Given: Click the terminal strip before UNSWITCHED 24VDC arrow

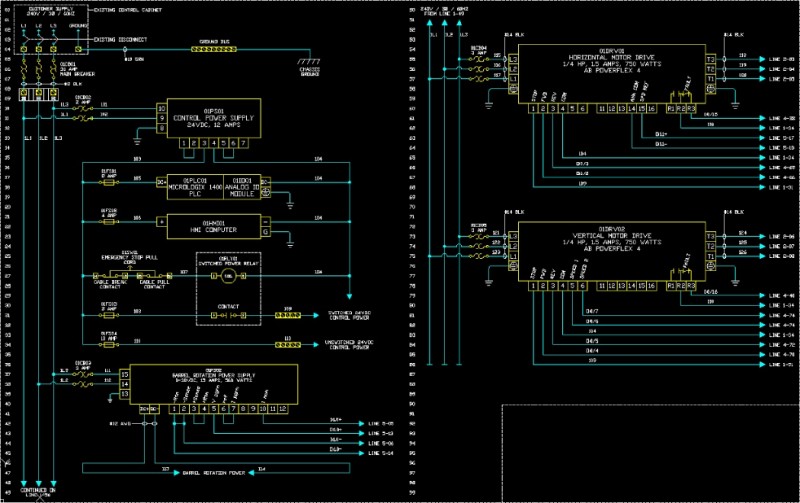Looking at the screenshot, I should [x=288, y=345].
